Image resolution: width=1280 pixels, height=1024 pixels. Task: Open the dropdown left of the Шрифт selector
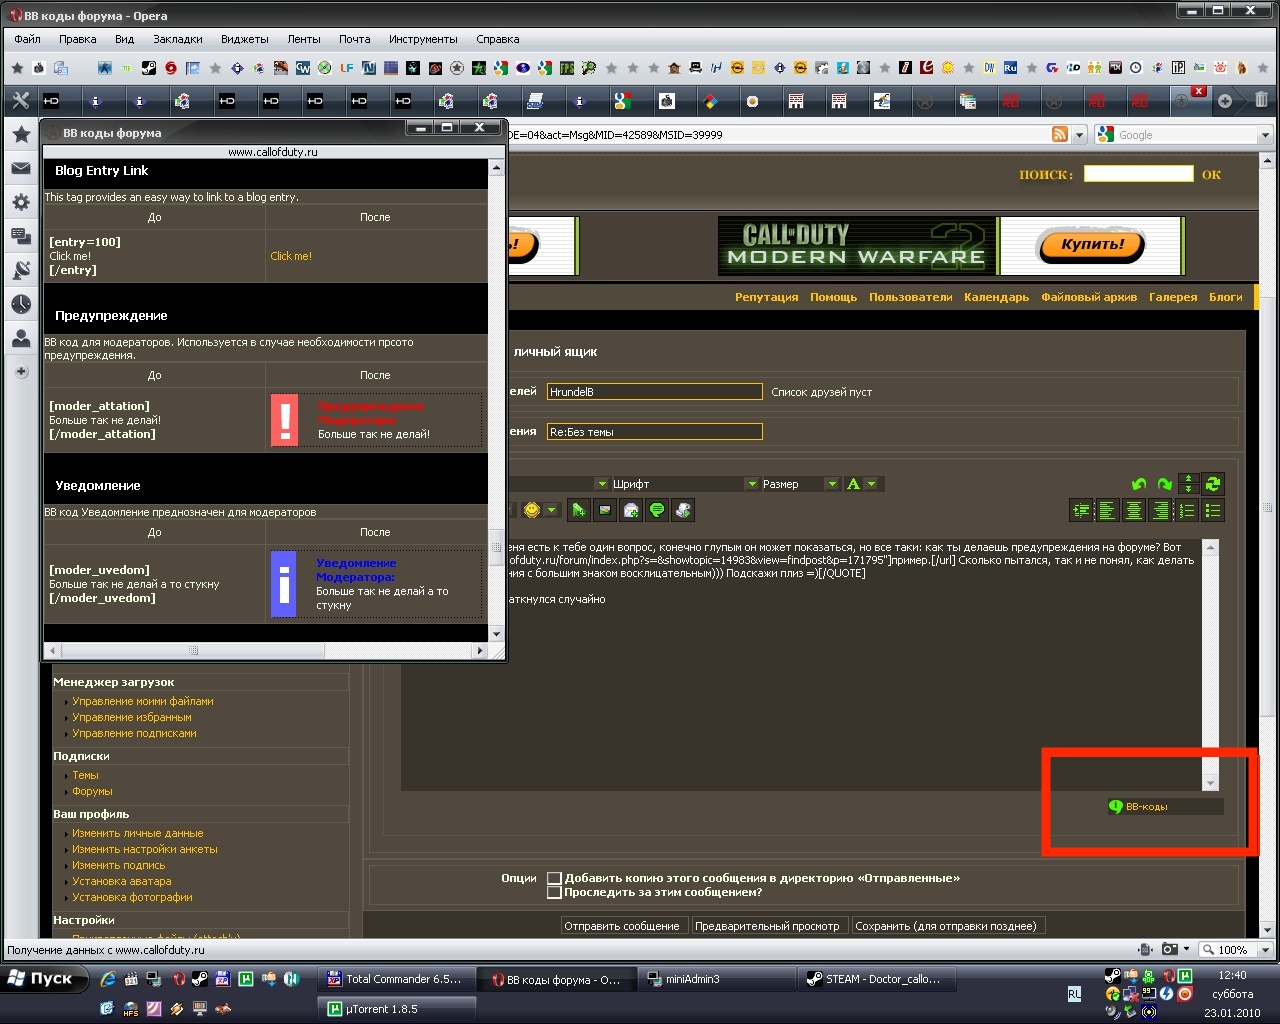coord(602,484)
